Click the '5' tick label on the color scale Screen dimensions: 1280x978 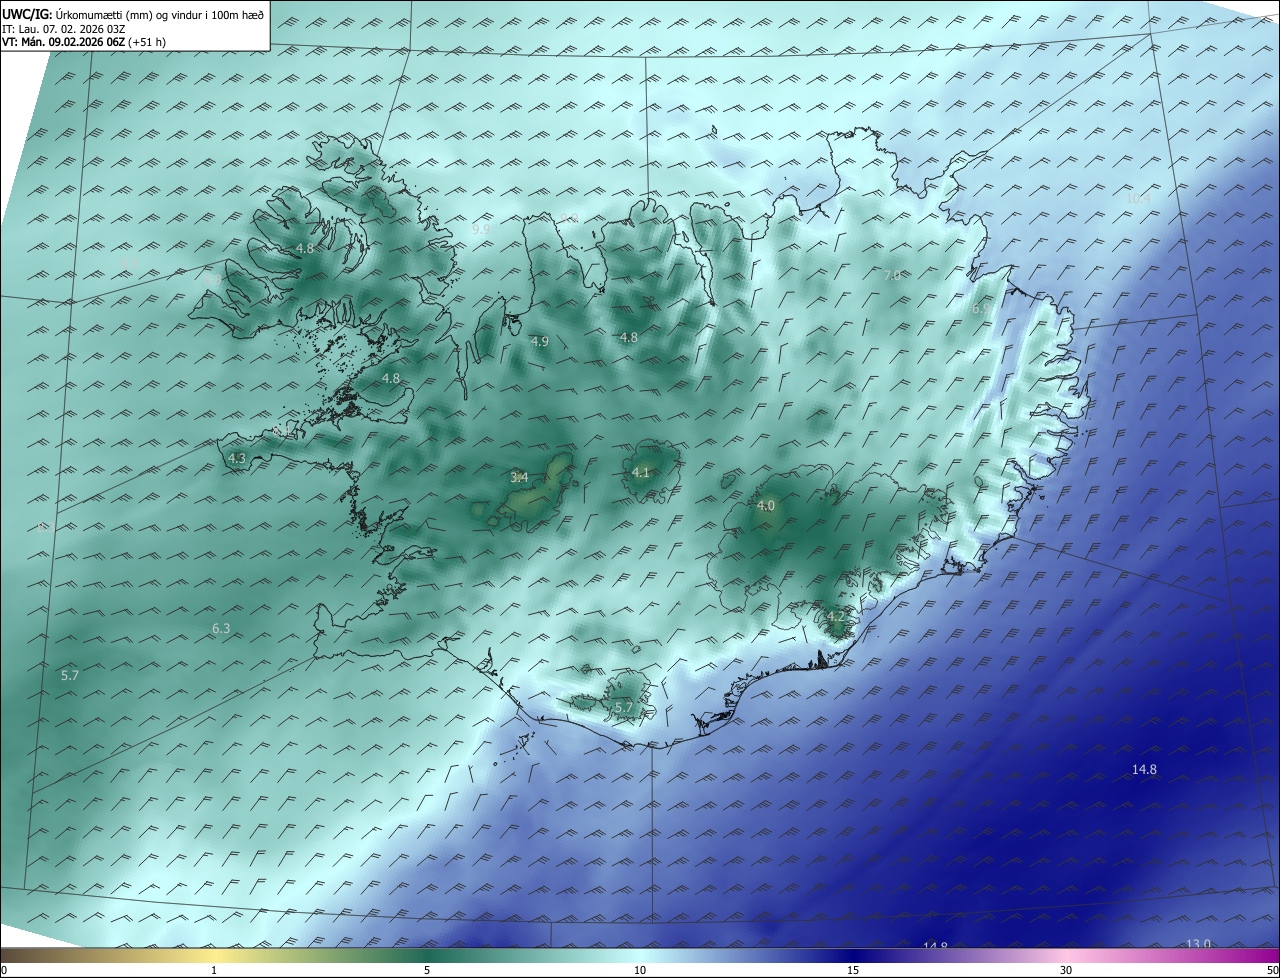427,970
